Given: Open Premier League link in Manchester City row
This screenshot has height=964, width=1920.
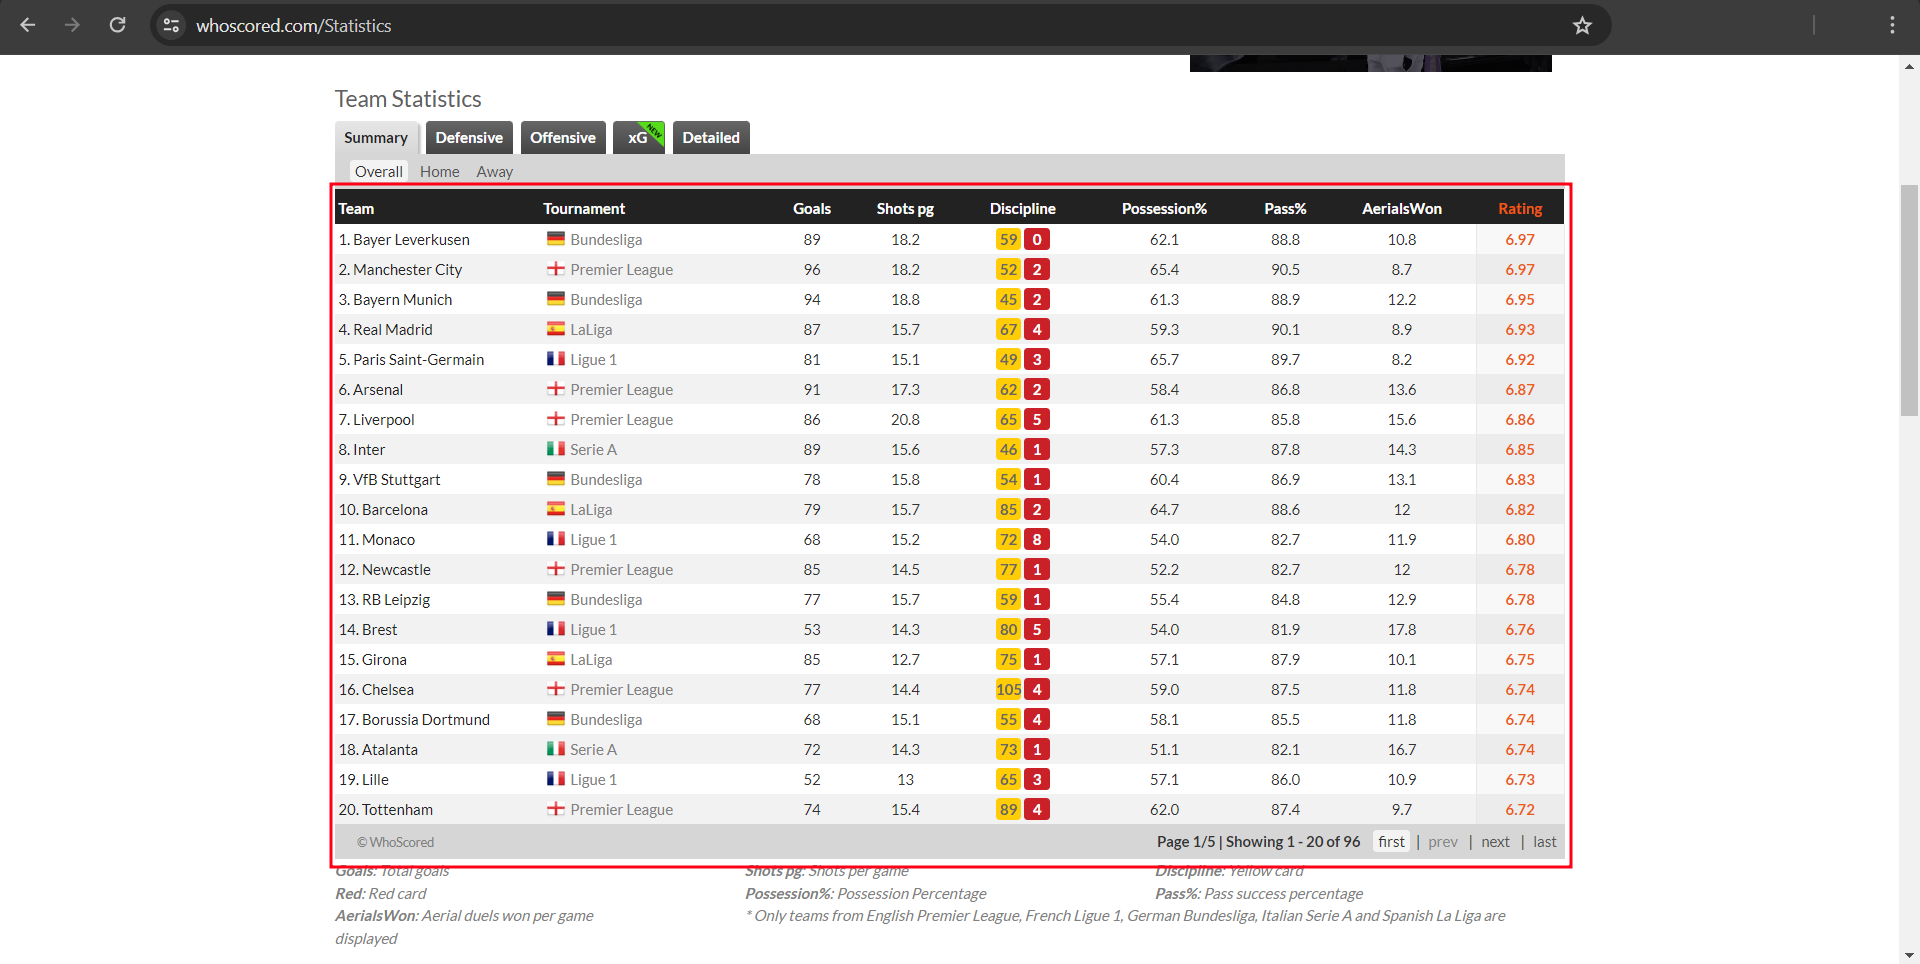Looking at the screenshot, I should 621,270.
